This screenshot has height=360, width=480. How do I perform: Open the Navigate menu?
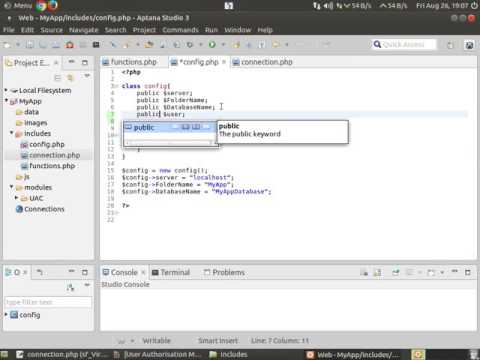pyautogui.click(x=84, y=30)
